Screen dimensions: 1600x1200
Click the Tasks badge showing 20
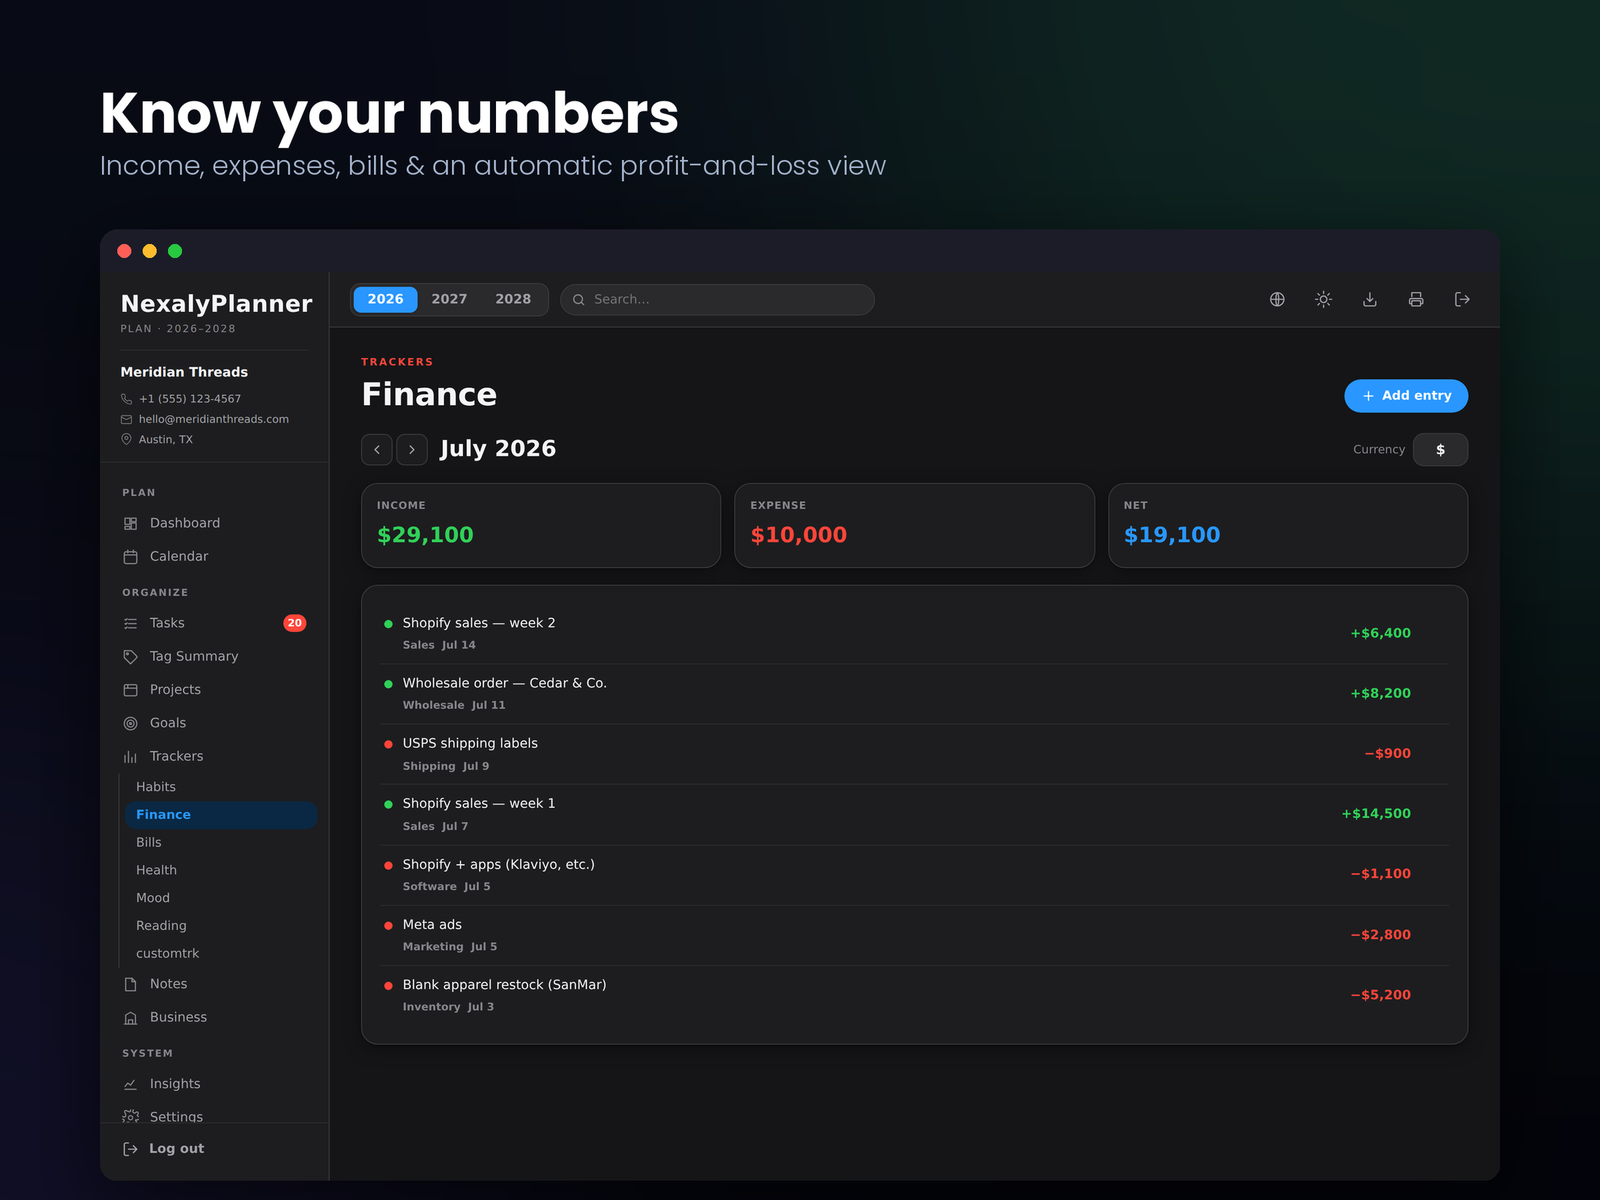pos(294,623)
